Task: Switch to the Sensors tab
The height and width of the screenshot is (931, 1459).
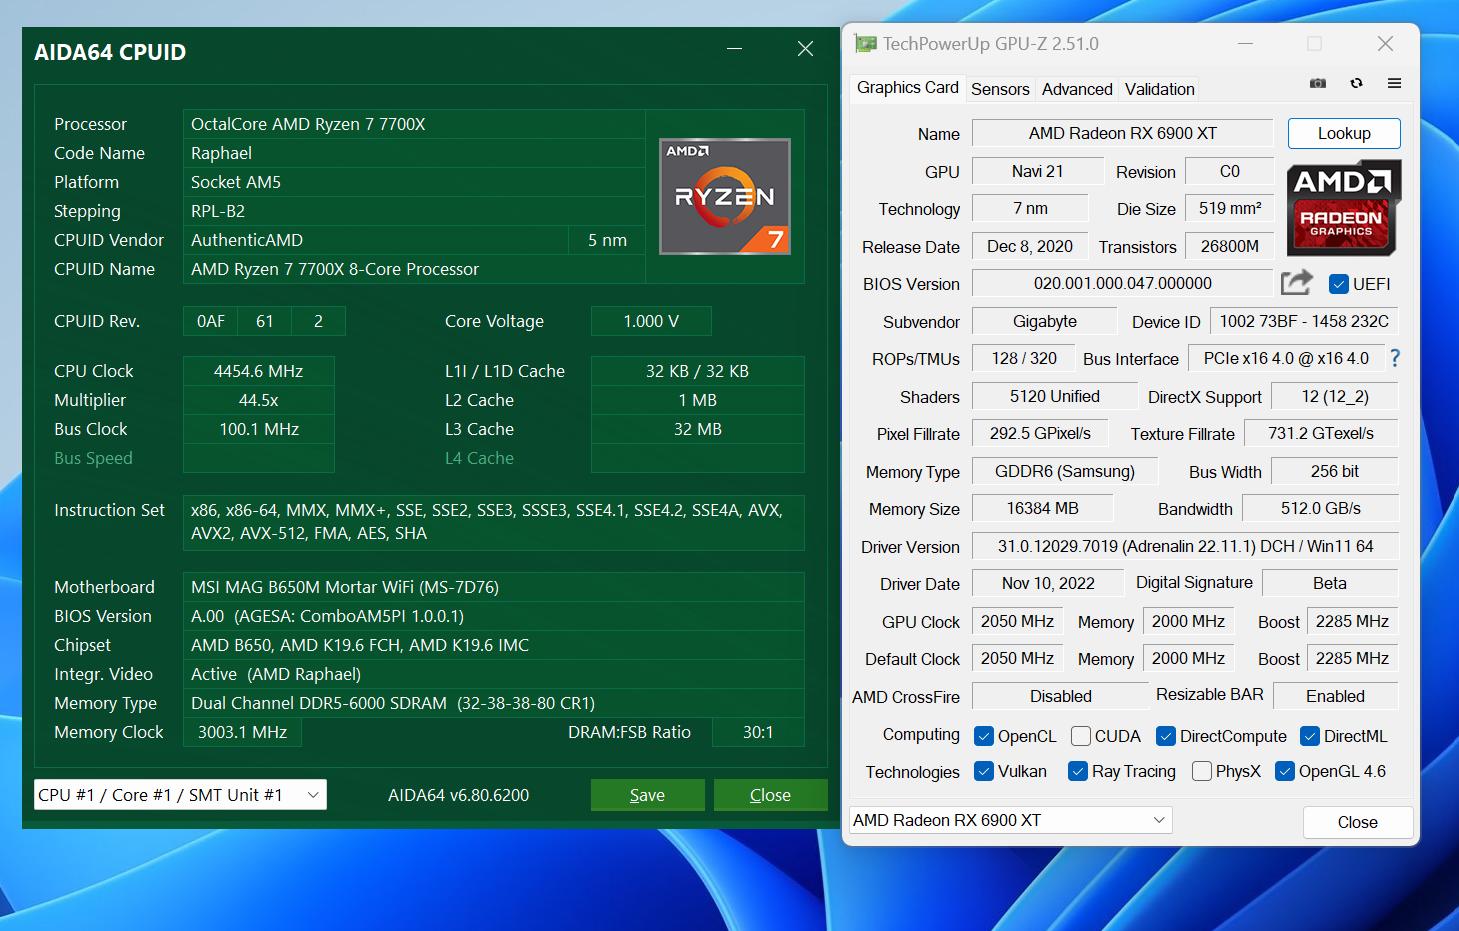Action: coord(999,89)
